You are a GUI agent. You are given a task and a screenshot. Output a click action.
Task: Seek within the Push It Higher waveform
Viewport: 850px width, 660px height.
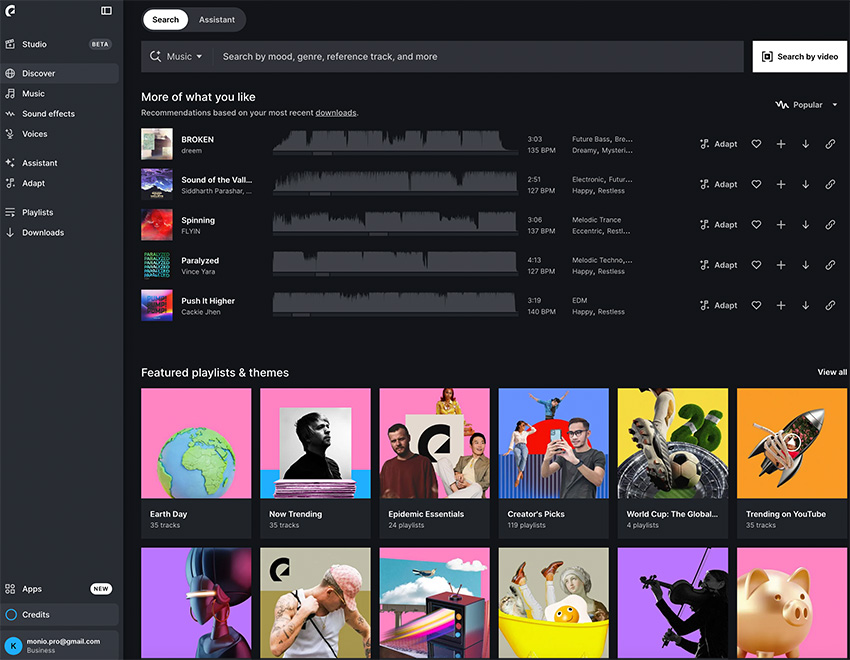click(x=395, y=303)
